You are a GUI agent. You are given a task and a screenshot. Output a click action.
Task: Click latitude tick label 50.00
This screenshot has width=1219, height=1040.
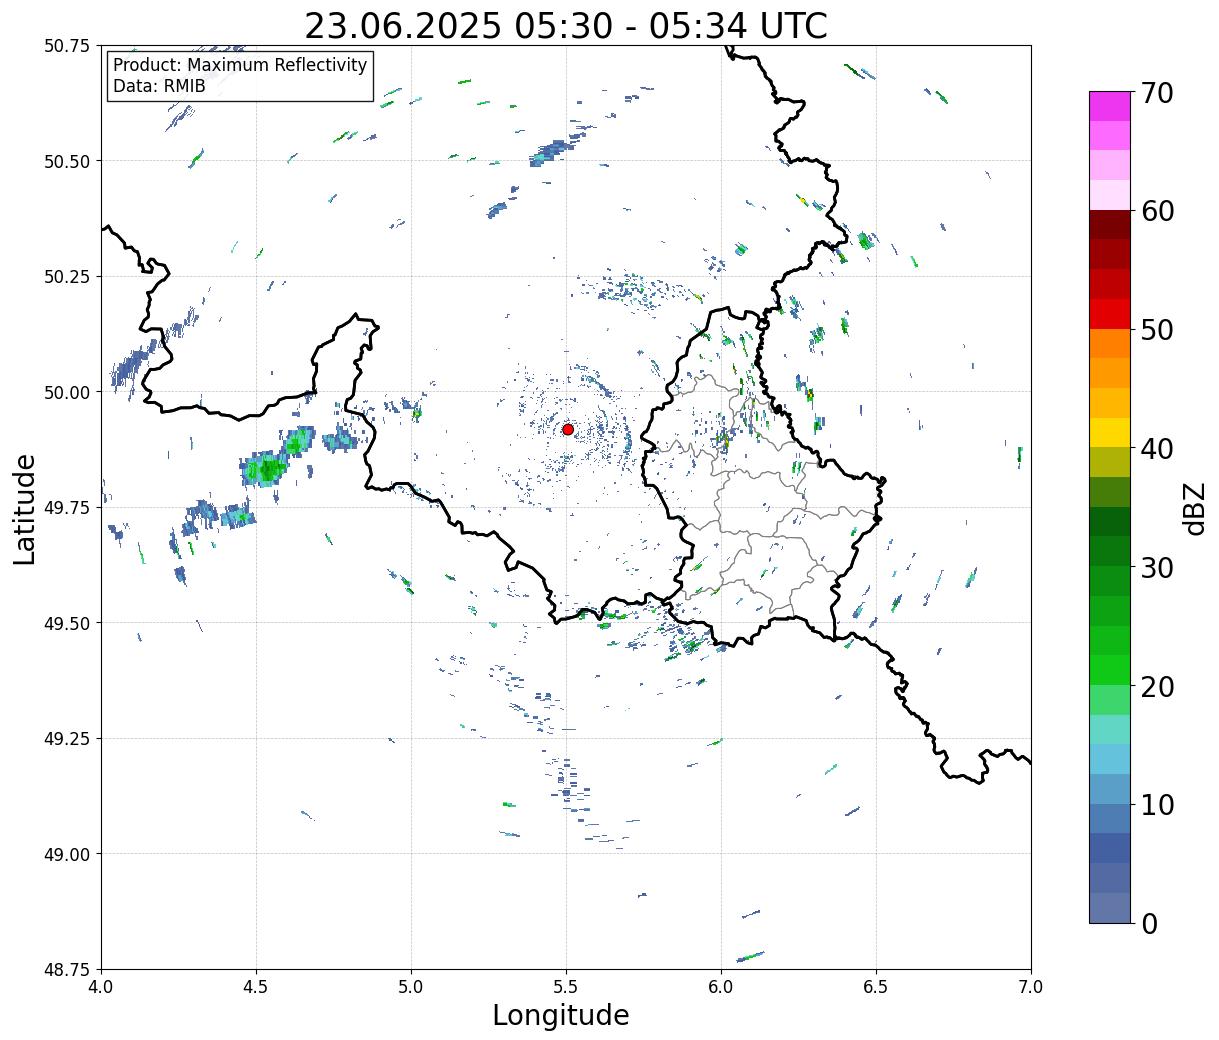(66, 392)
